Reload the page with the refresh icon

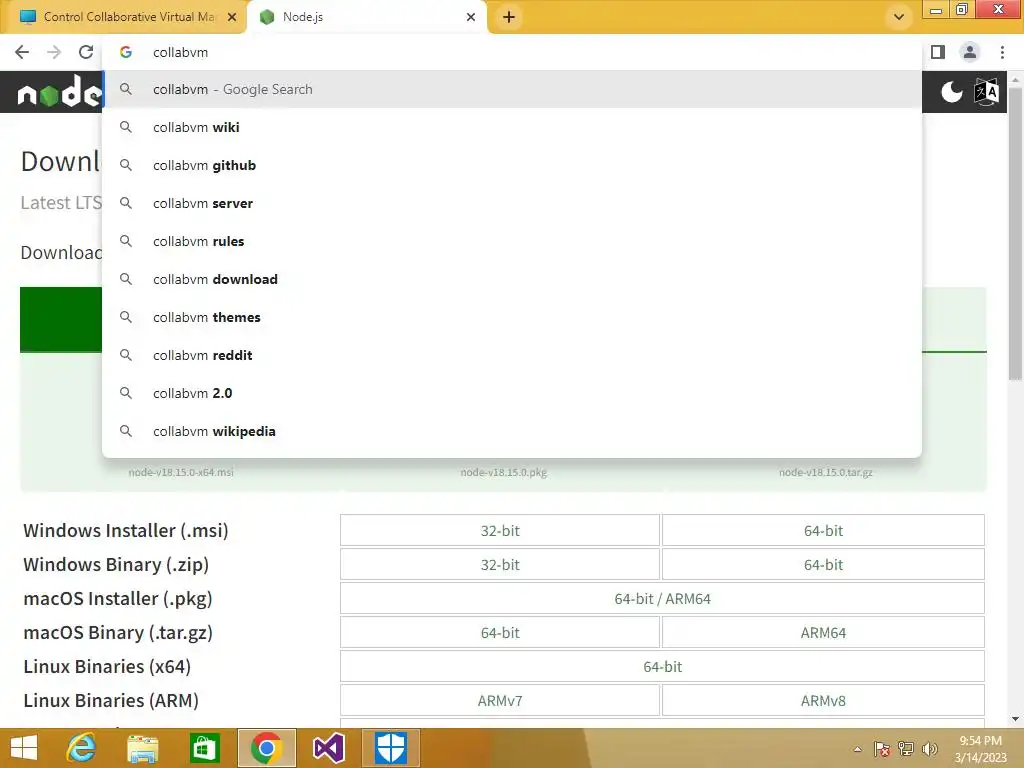[x=86, y=52]
